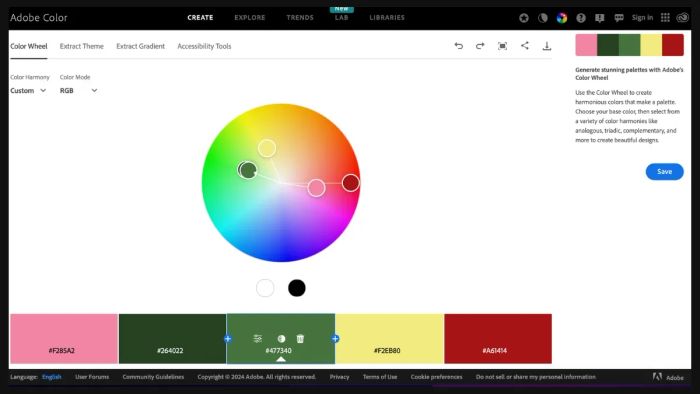700x394 pixels.
Task: Select the dark green #264022 swatch
Action: click(172, 338)
